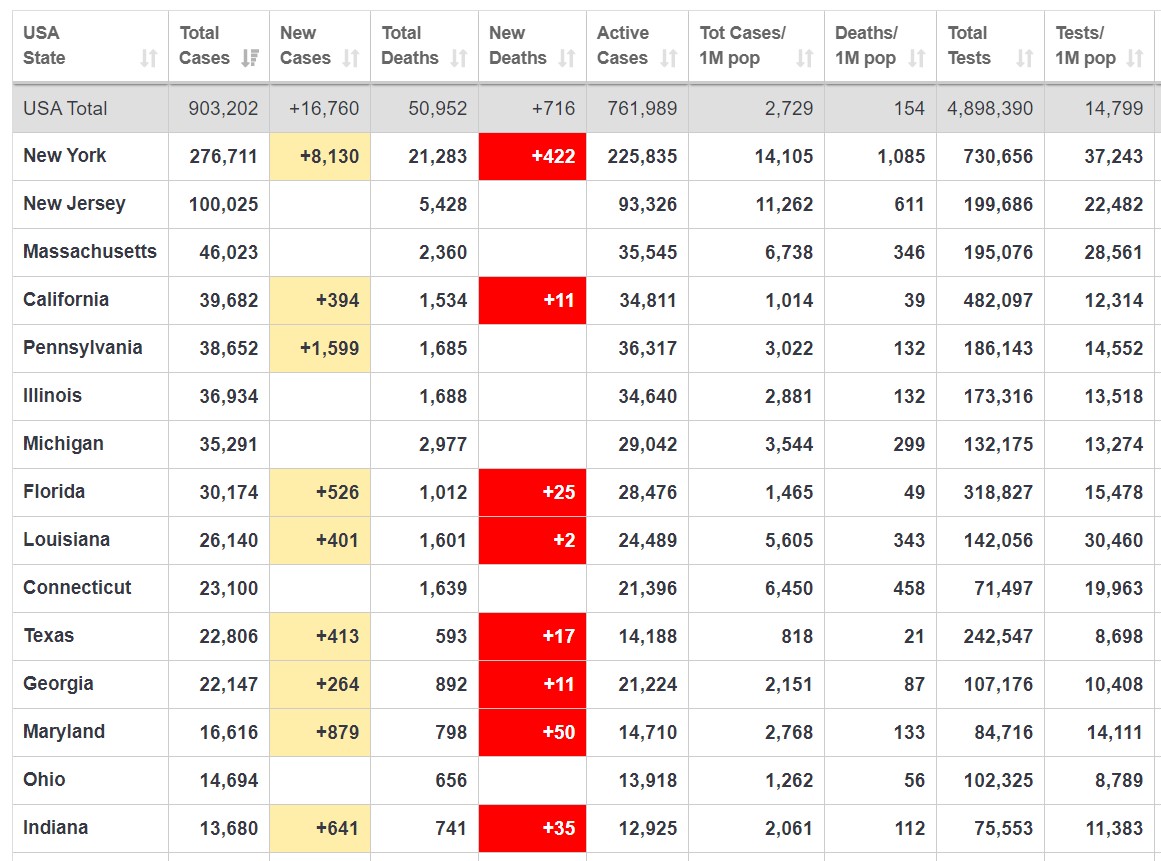Click Pennsylvania's yellow +1,599 new cases cell
The height and width of the screenshot is (861, 1161).
(320, 349)
